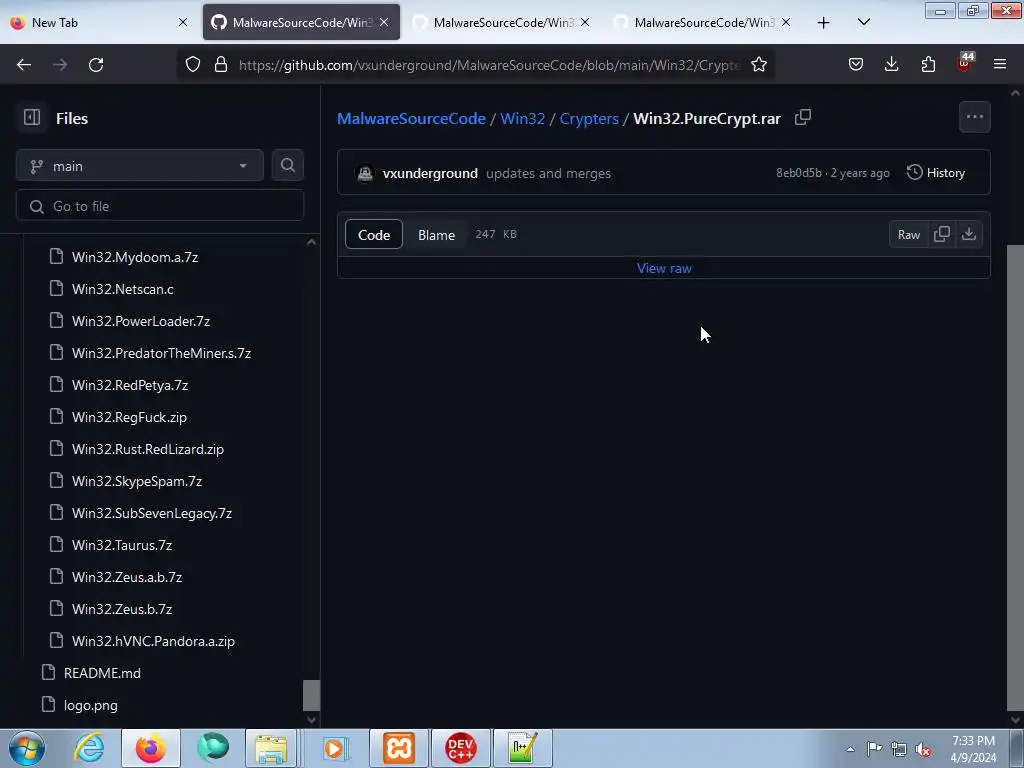Select Win32.PredatorTheMiner.s.7z file
This screenshot has height=768, width=1024.
[x=161, y=353]
